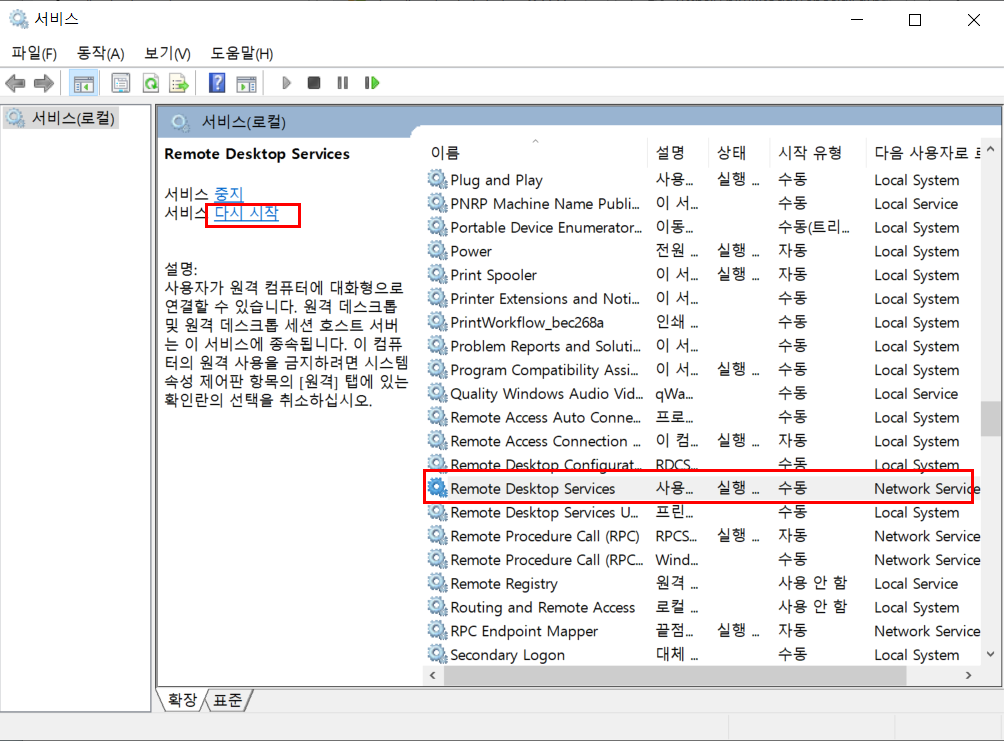The height and width of the screenshot is (741, 1004).
Task: Sort by the 이름 column header
Action: pyautogui.click(x=535, y=152)
